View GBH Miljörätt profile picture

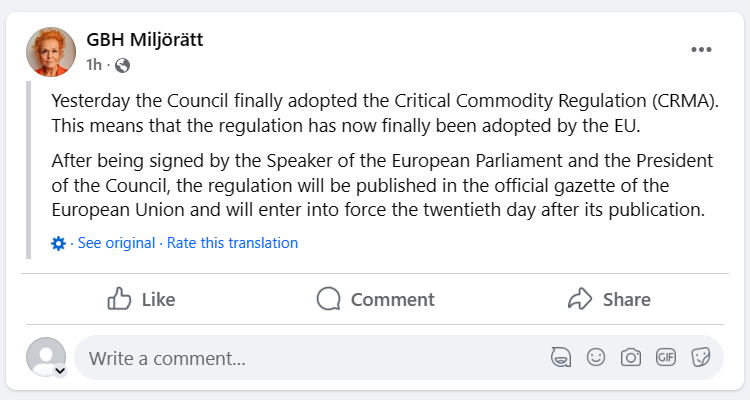[51, 52]
